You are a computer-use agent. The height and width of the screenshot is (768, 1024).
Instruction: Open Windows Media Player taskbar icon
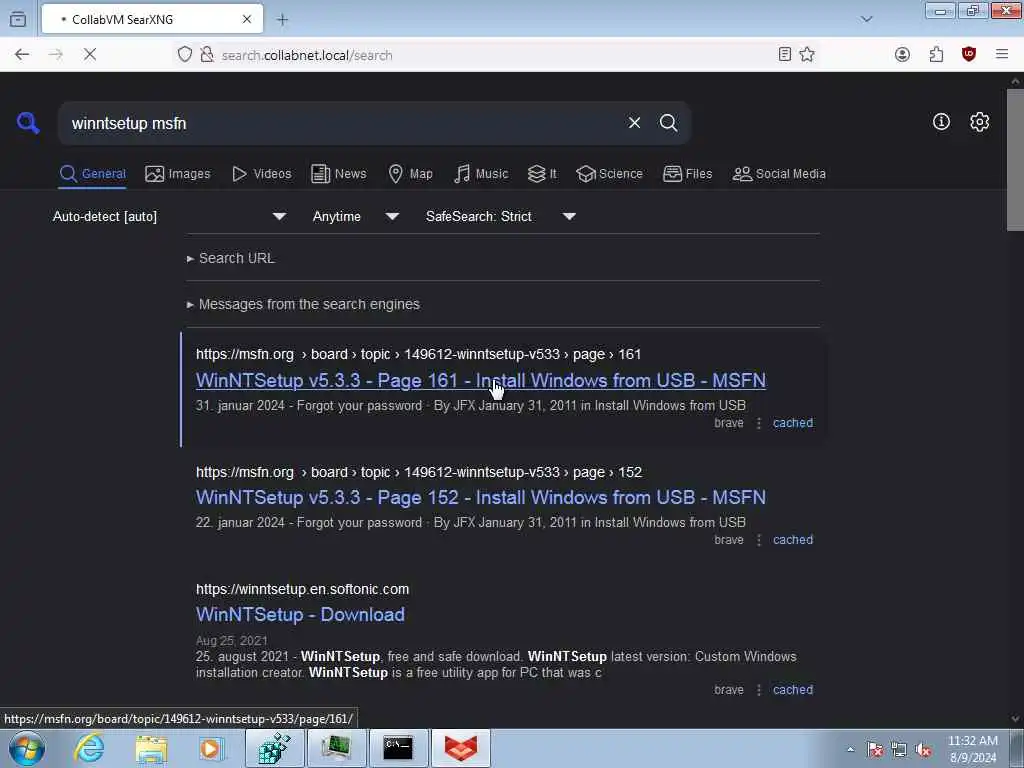click(x=210, y=748)
